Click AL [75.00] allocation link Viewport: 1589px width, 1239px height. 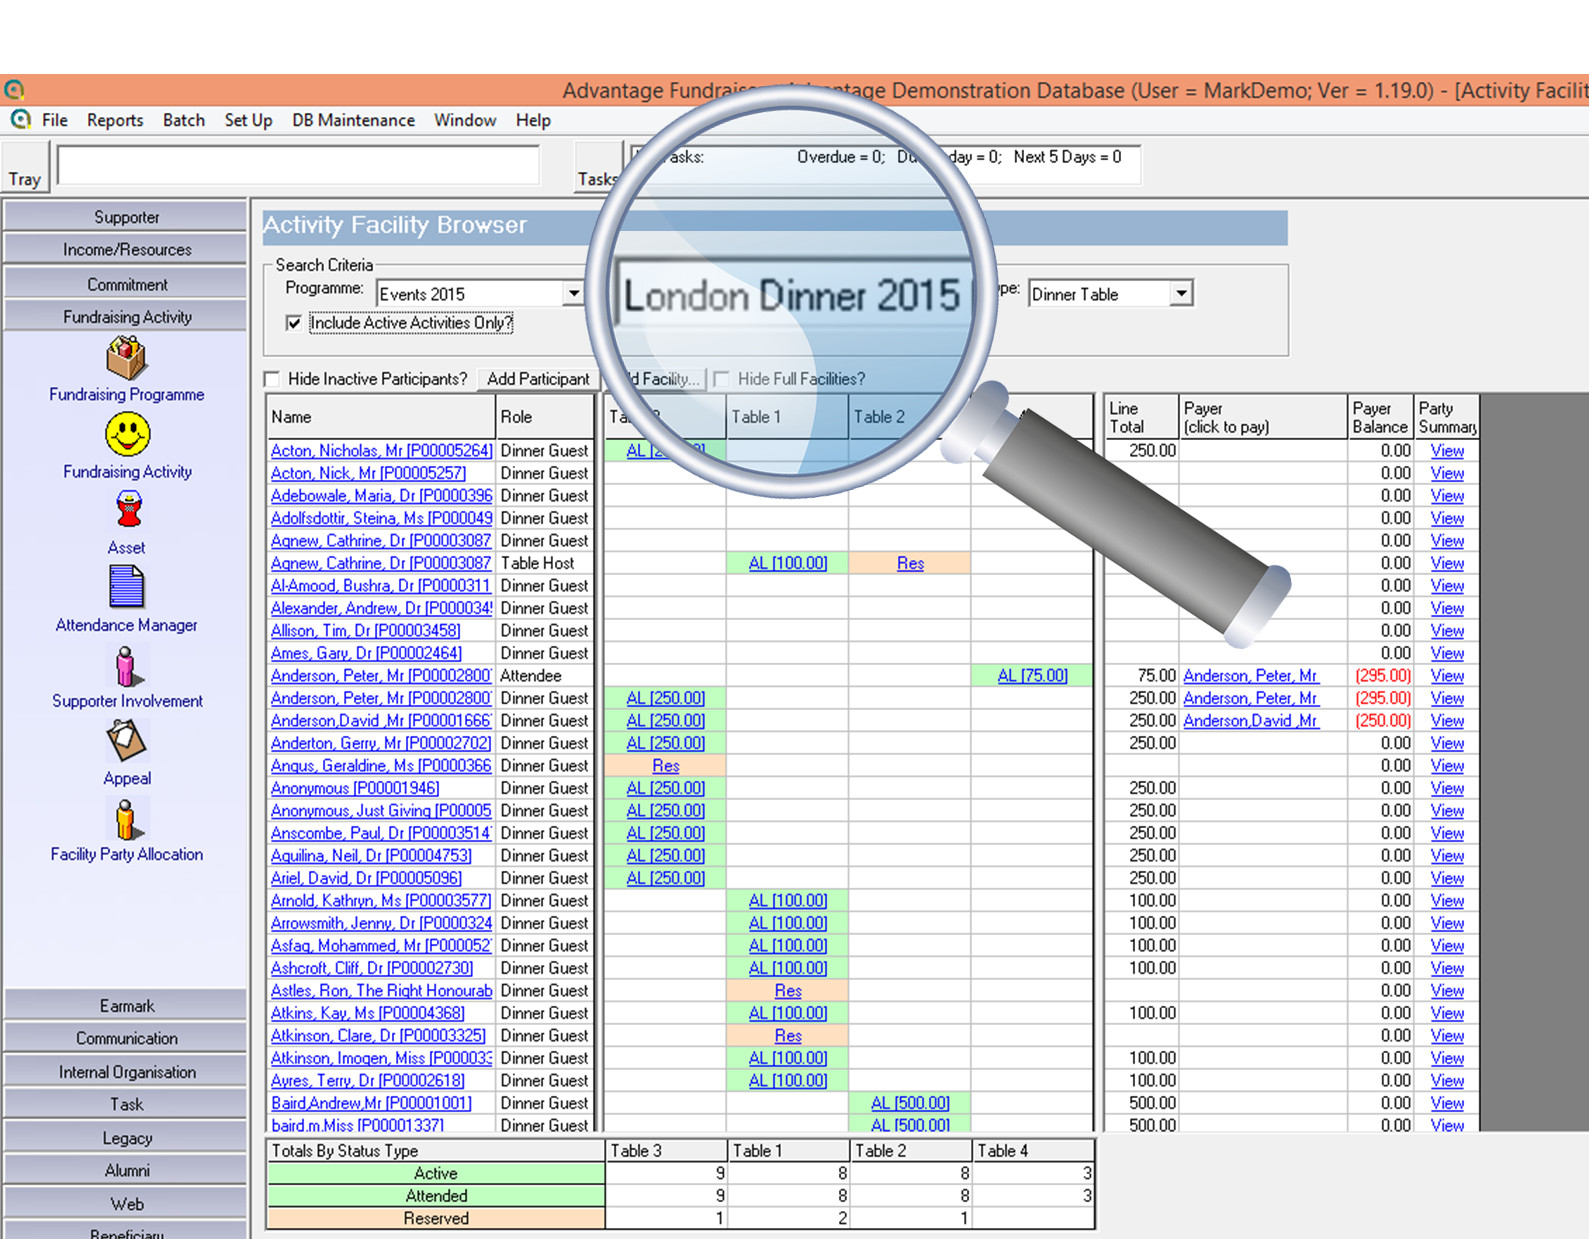coord(1032,676)
